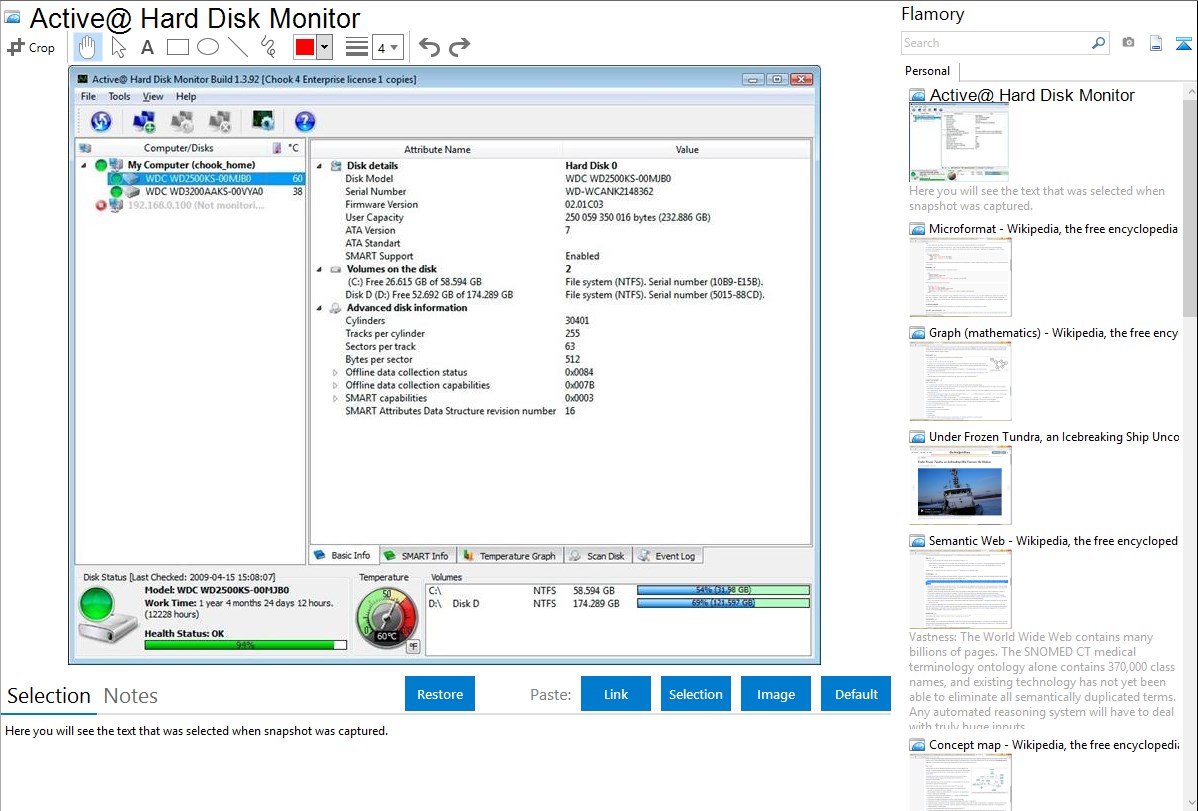Click the camera capture snapshot icon
The image size is (1198, 811).
1128,43
